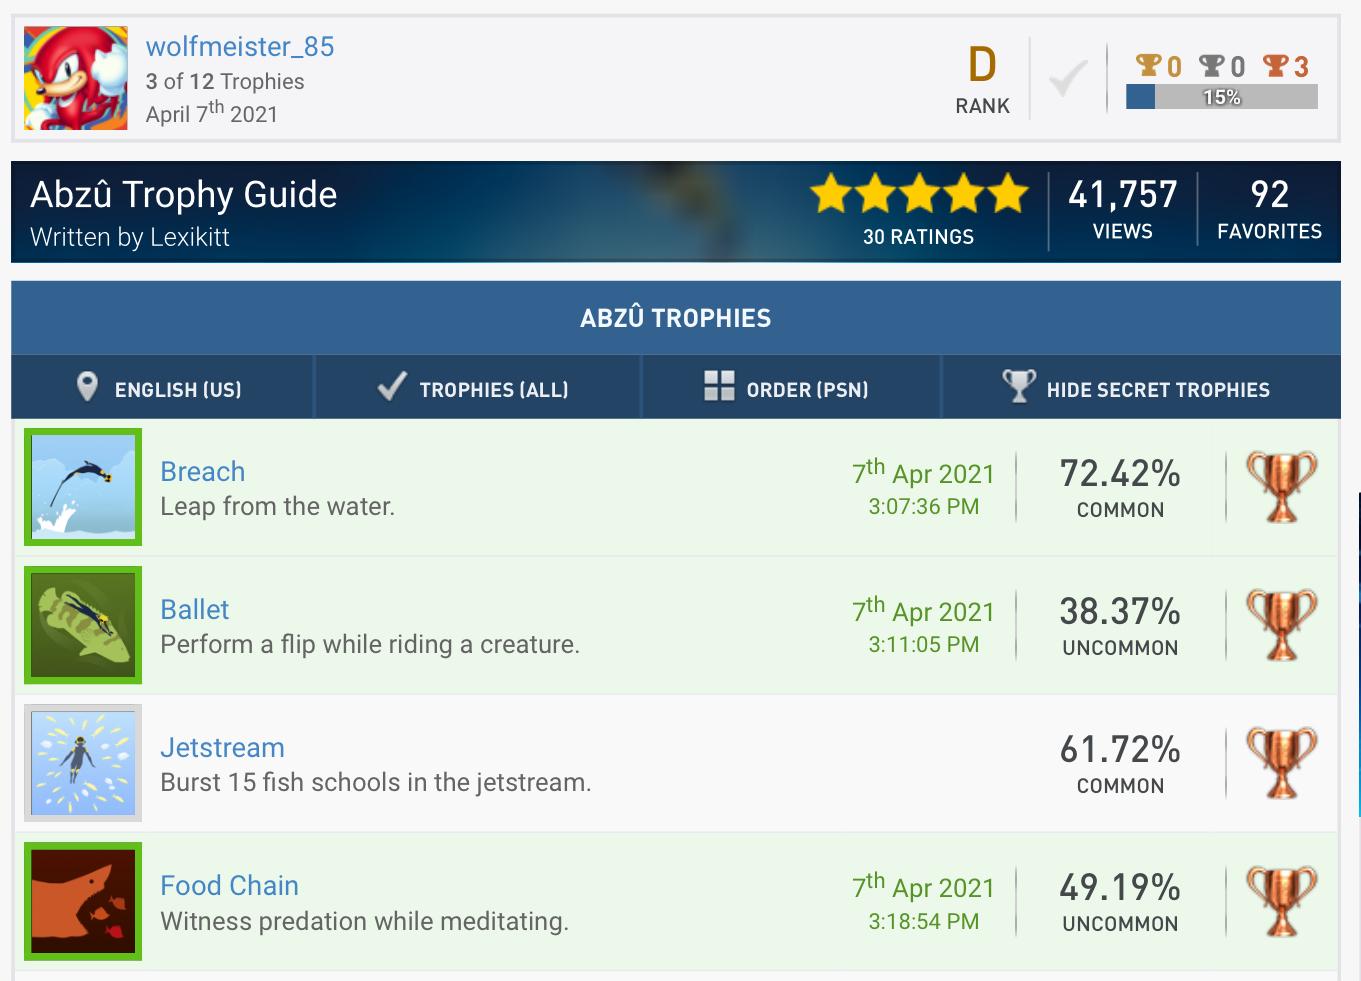
Task: Click the 30 Ratings label
Action: click(x=918, y=237)
